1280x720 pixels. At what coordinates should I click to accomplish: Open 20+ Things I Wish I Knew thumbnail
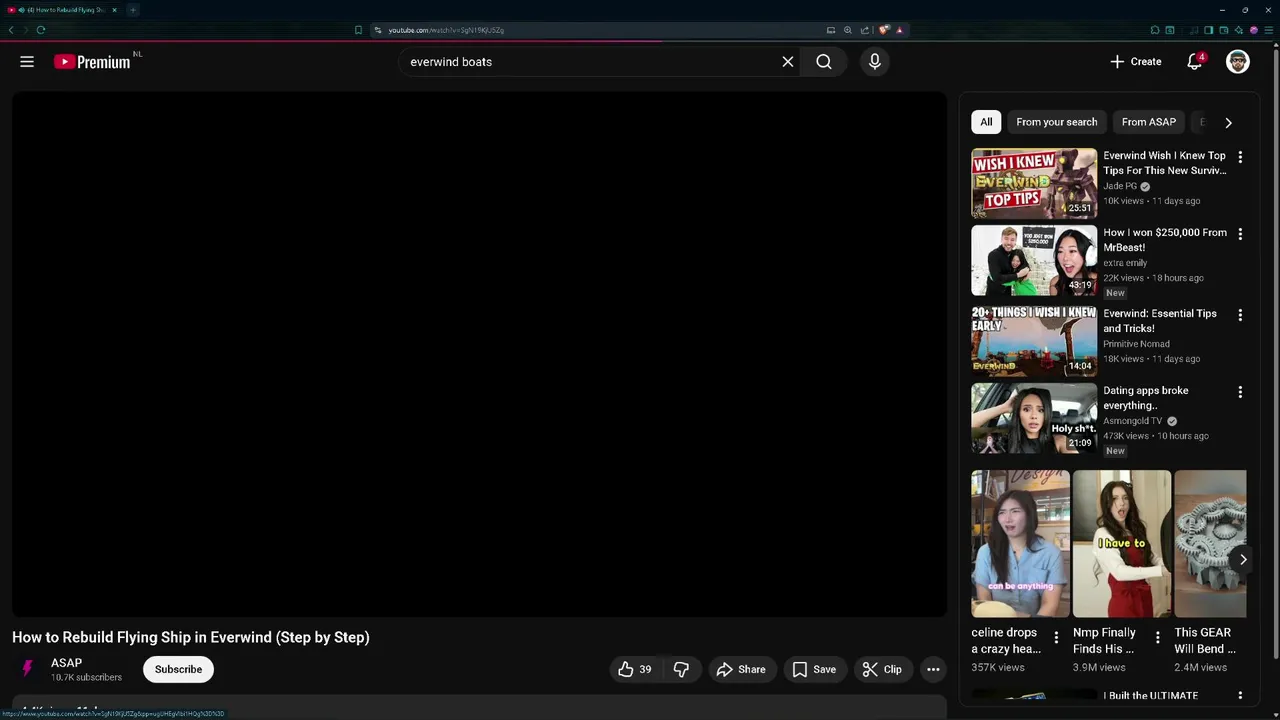1034,341
